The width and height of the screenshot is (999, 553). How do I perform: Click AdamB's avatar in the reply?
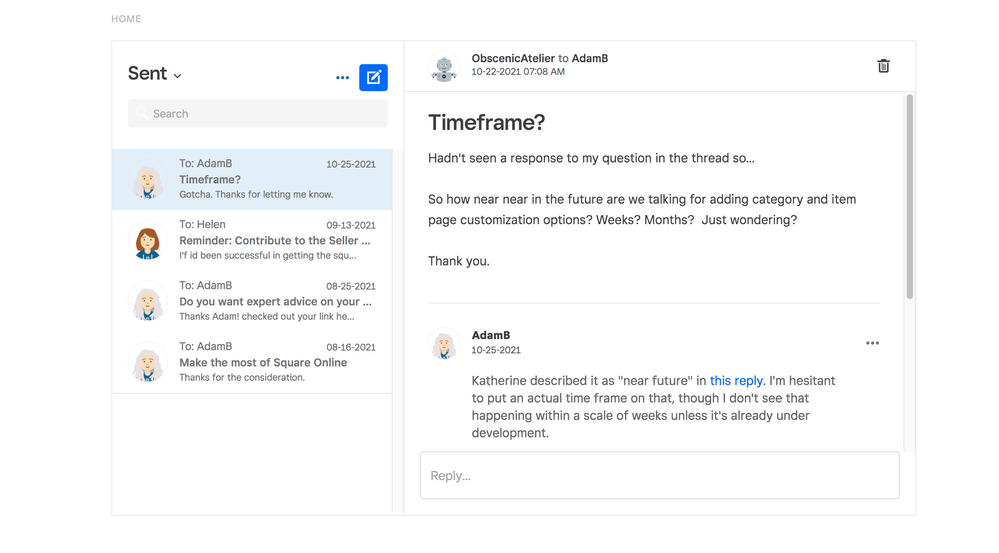pyautogui.click(x=444, y=344)
